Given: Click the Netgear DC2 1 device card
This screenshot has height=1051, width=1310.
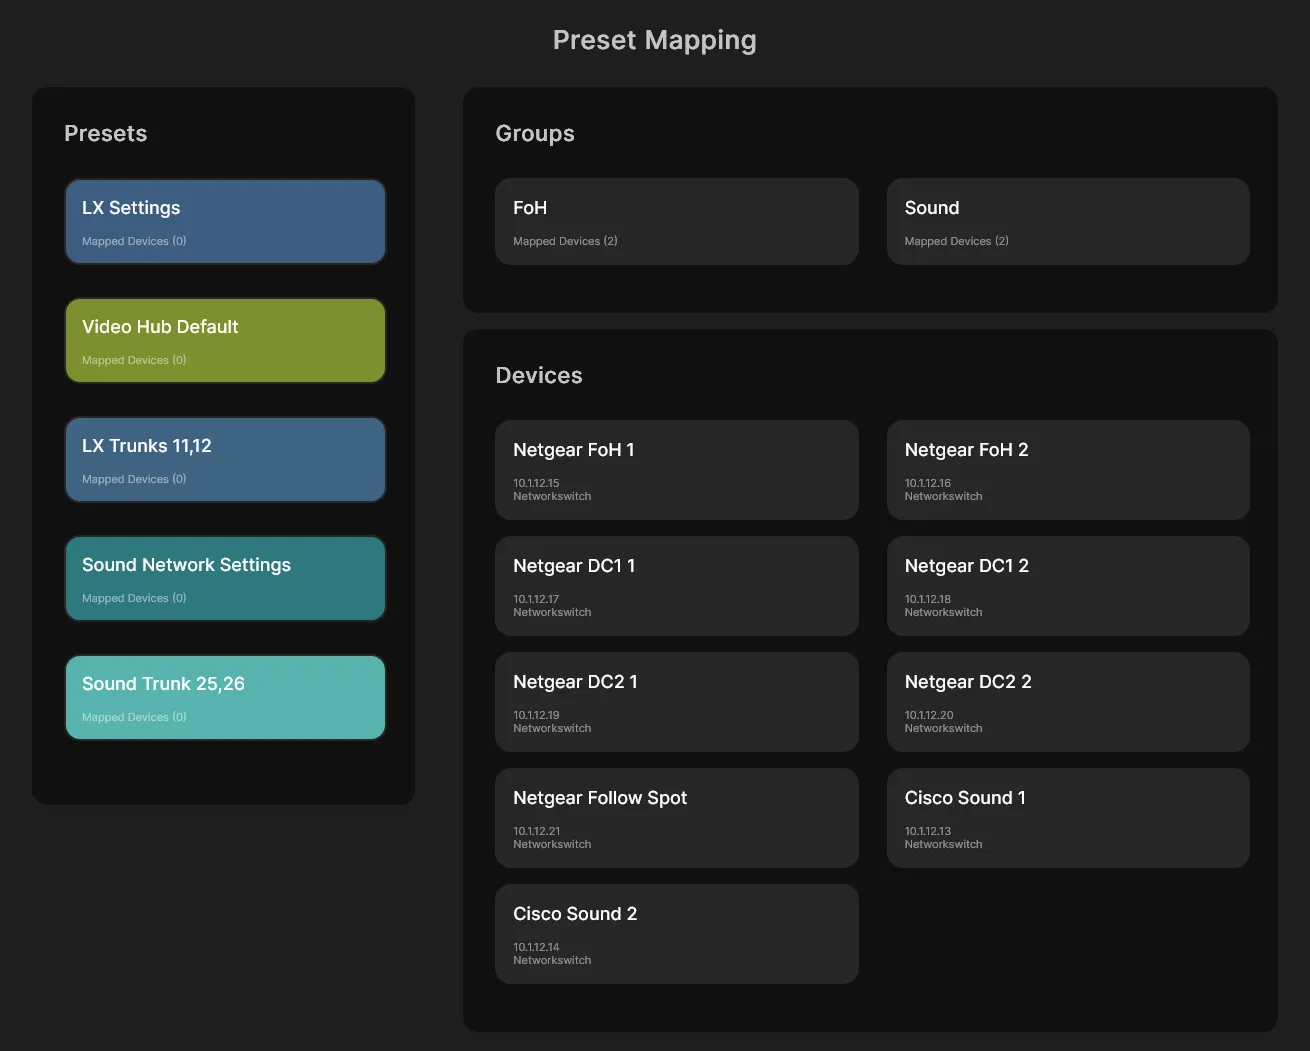Looking at the screenshot, I should pos(676,701).
